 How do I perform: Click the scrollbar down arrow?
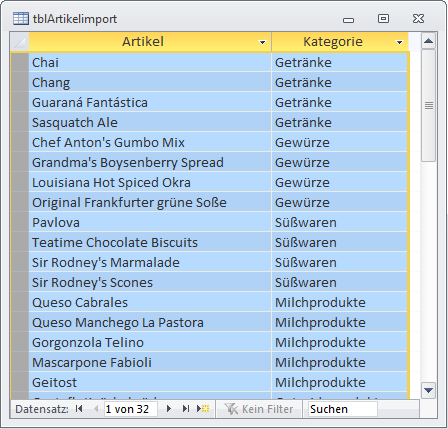click(x=428, y=390)
